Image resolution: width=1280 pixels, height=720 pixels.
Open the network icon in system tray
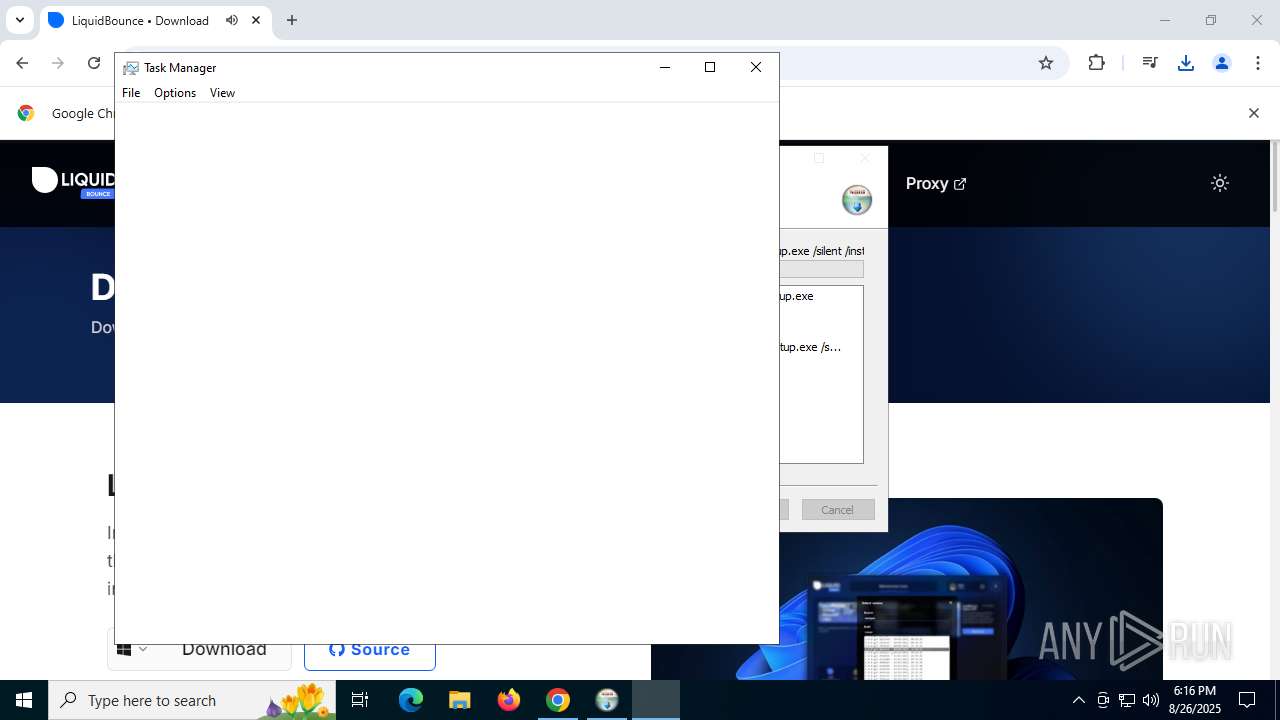[1127, 700]
